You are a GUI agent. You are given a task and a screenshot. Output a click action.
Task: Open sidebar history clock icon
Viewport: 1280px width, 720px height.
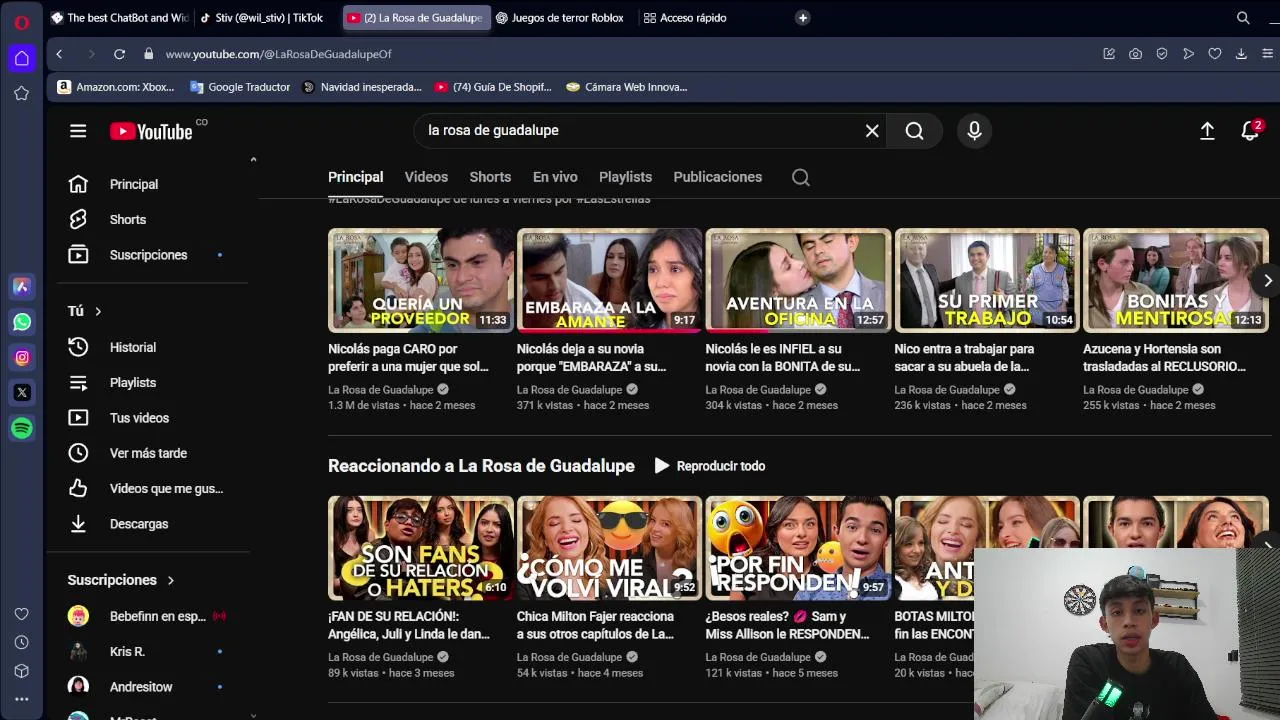click(22, 643)
